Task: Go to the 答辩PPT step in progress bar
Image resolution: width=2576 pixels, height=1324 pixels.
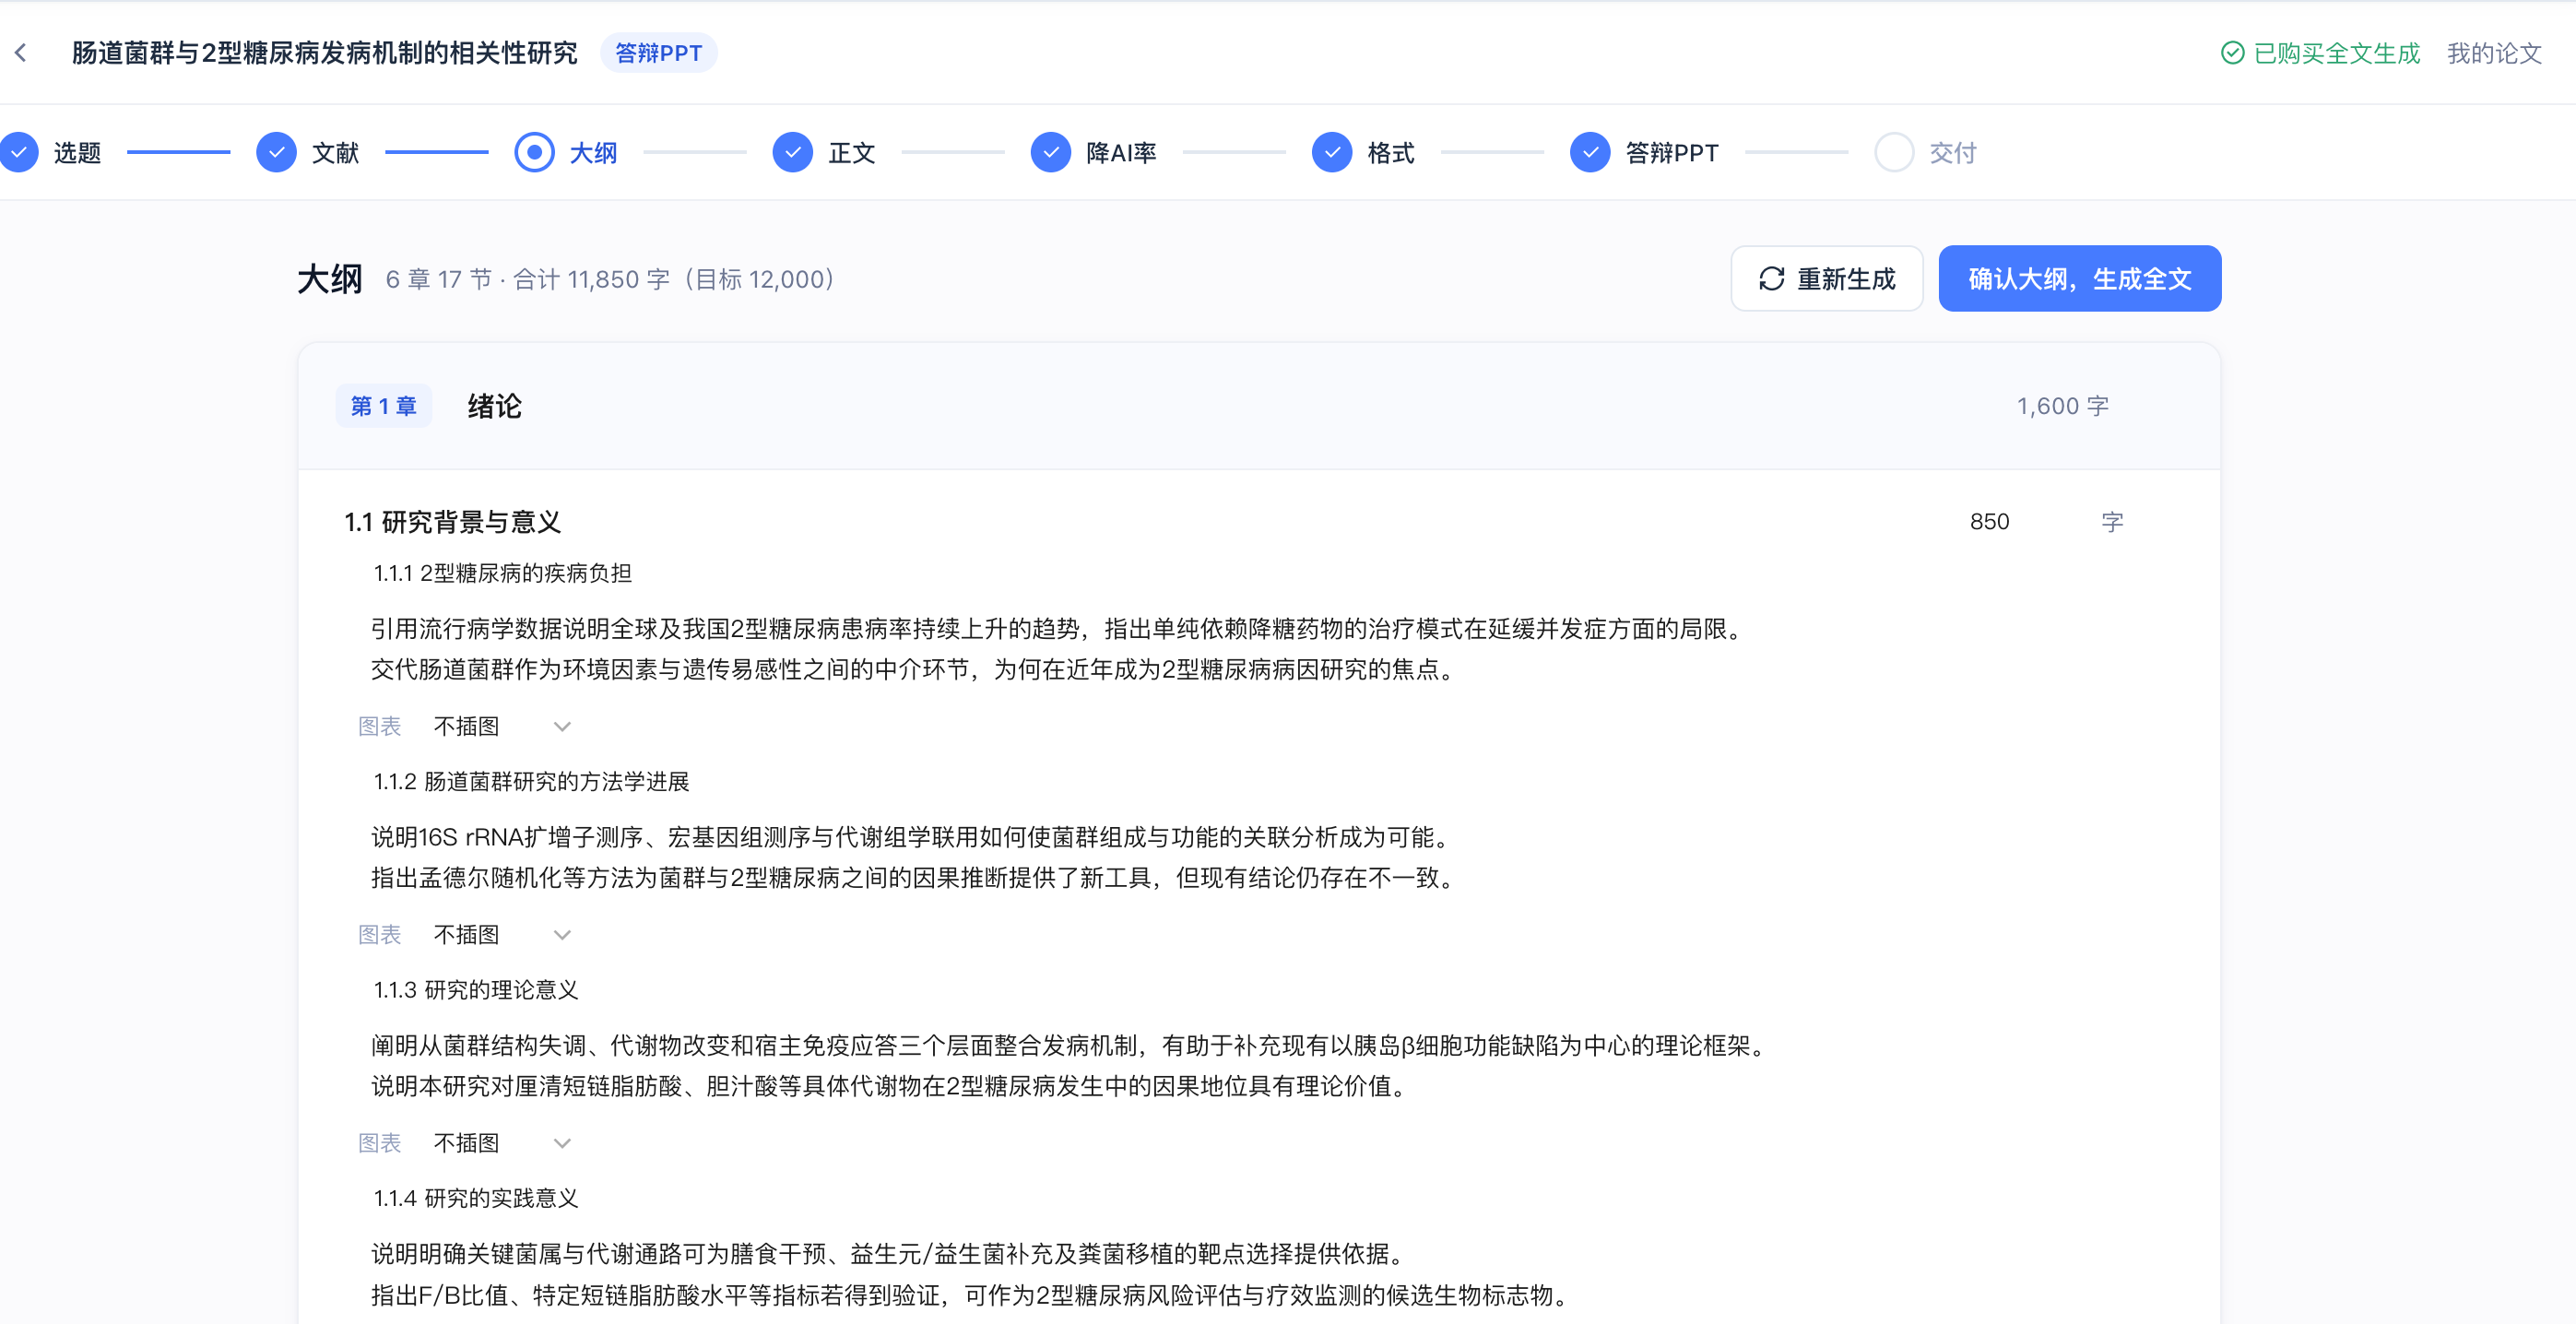Action: click(1671, 153)
